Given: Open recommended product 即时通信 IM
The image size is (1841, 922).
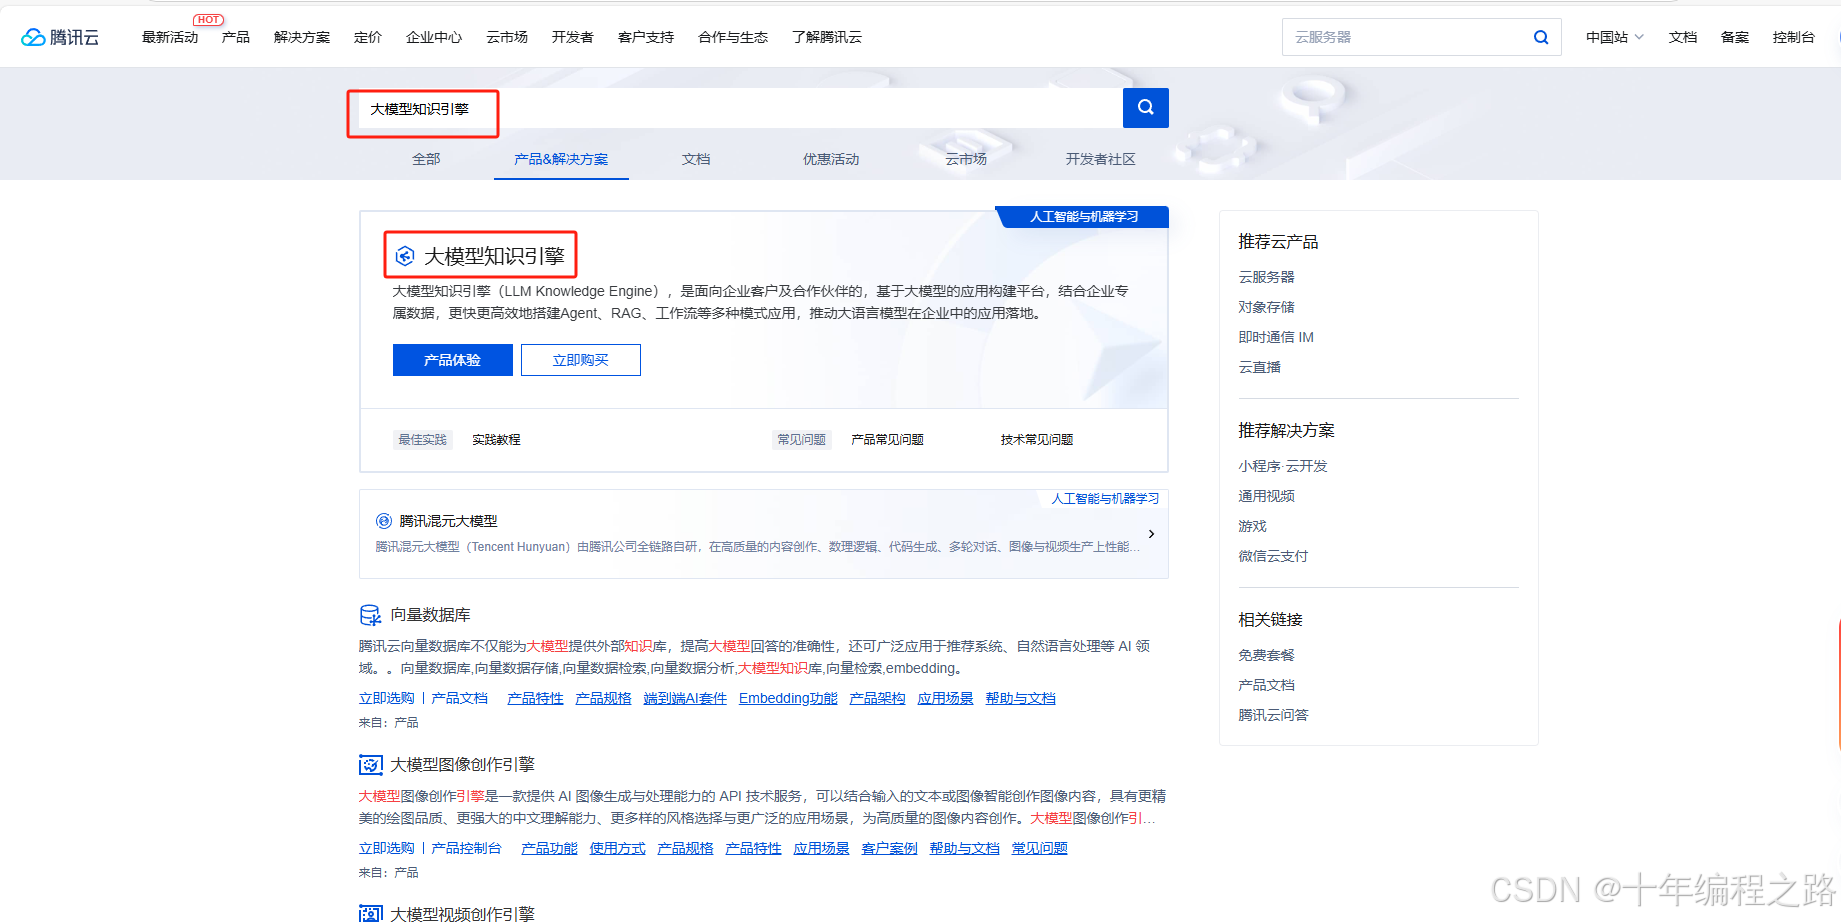Looking at the screenshot, I should point(1276,337).
